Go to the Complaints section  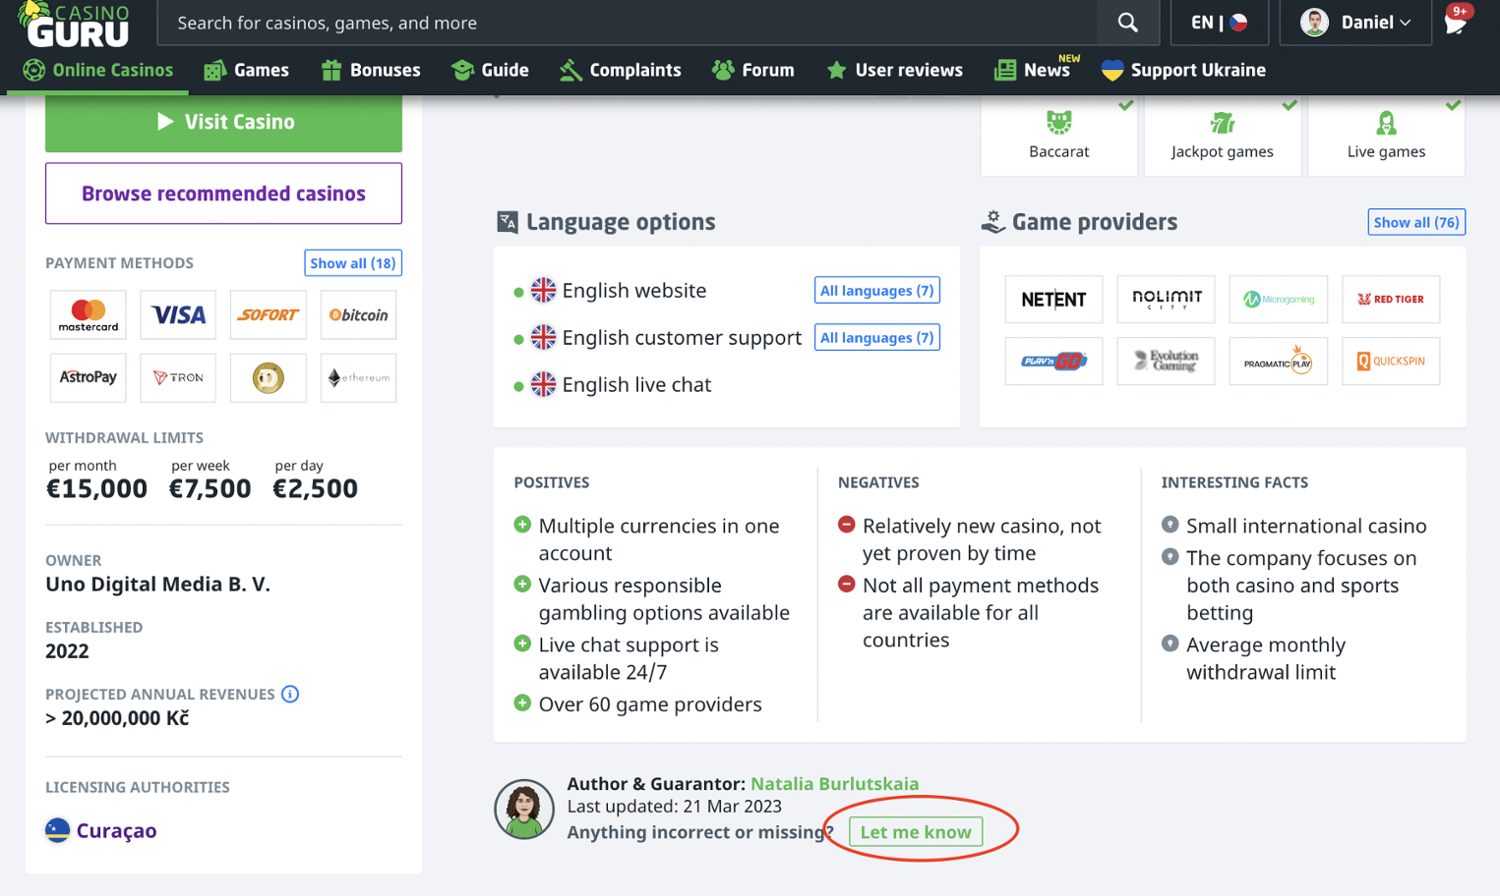tap(621, 70)
